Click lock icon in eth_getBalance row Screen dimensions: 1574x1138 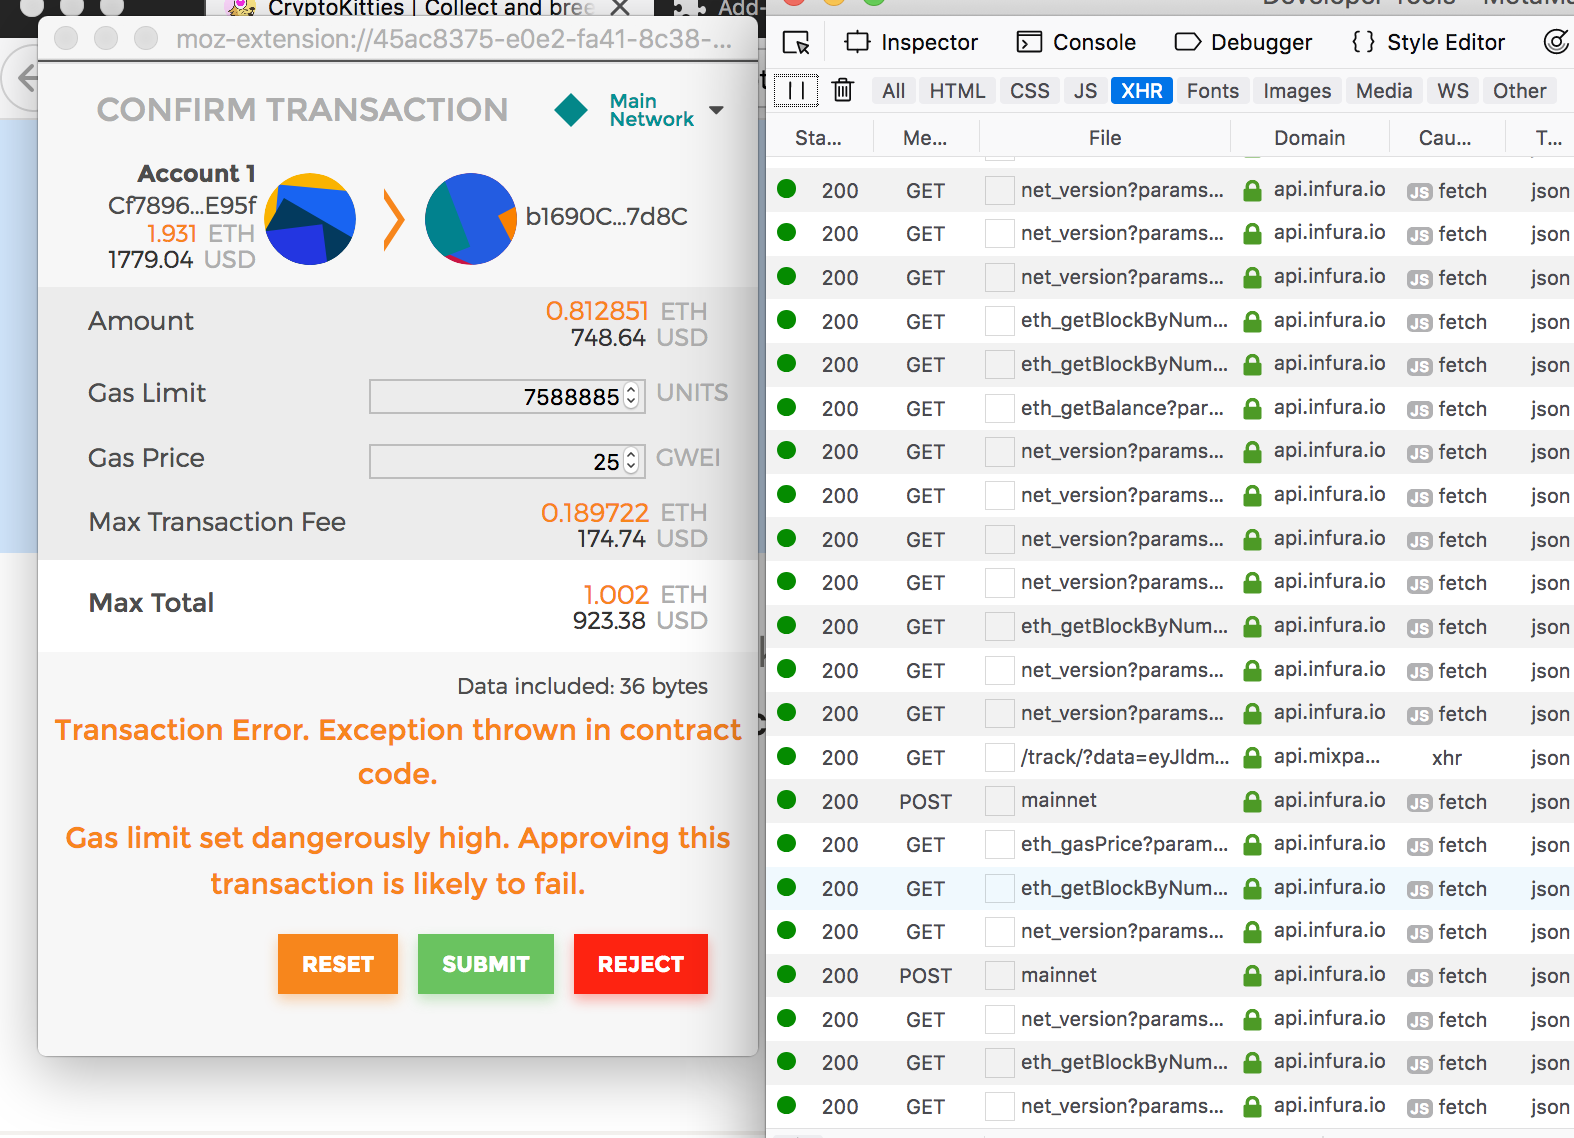pos(1252,408)
